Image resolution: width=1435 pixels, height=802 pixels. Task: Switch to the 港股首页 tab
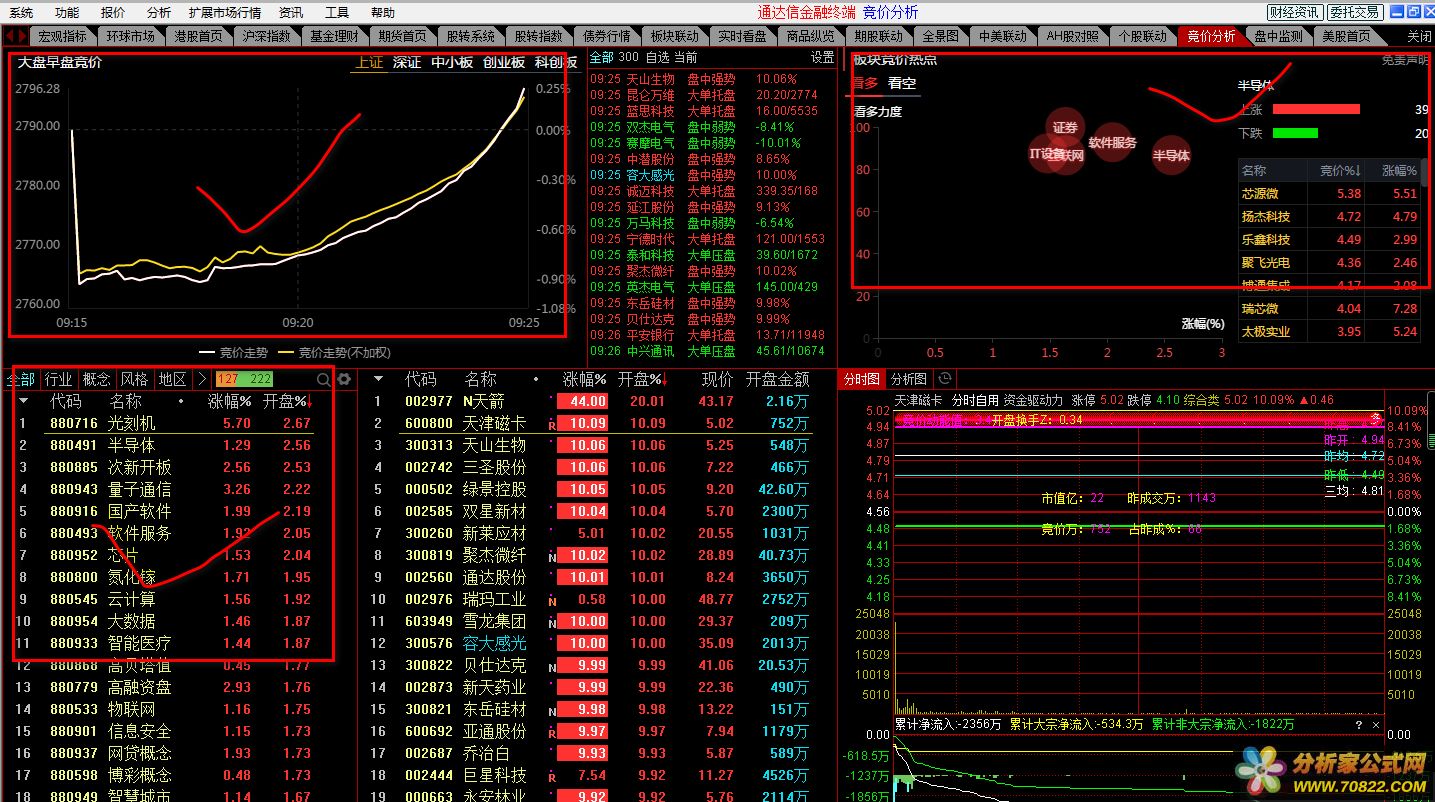[199, 36]
